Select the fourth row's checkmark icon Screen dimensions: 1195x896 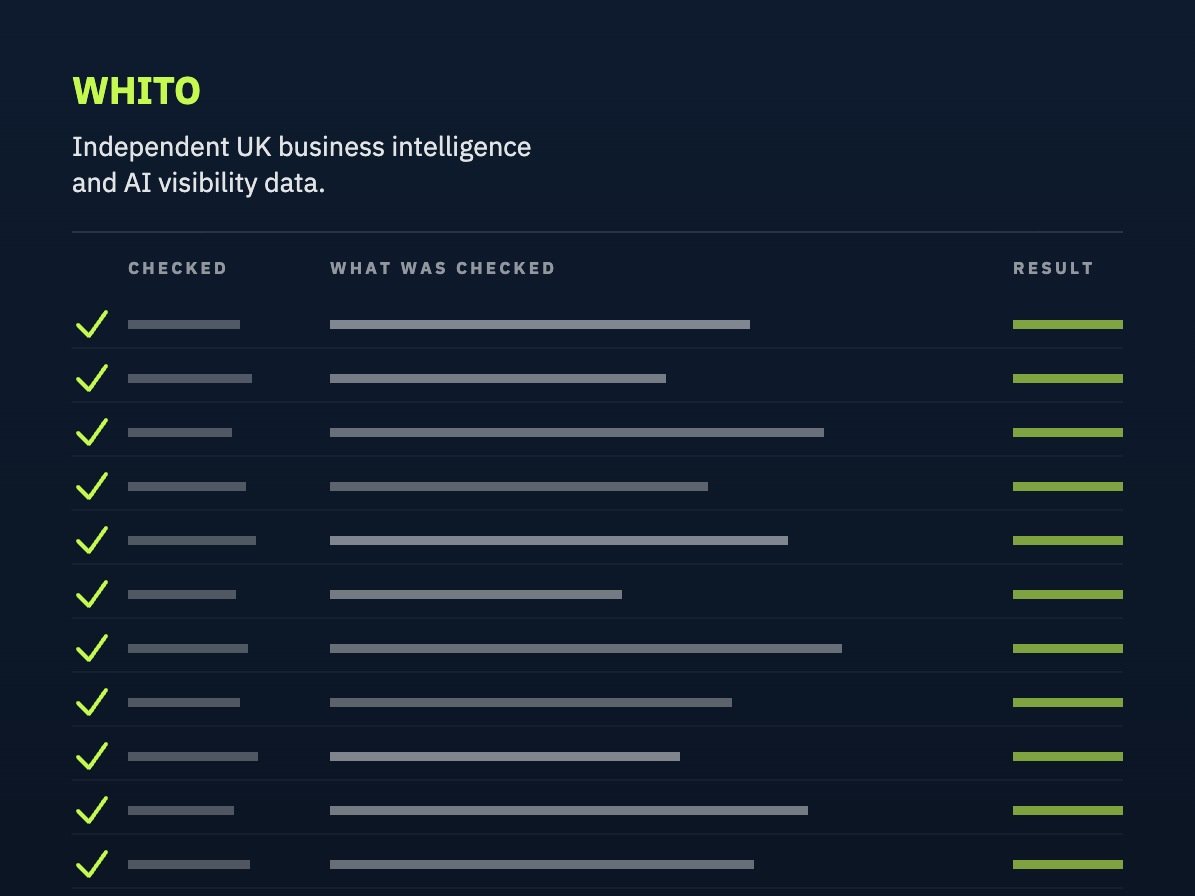coord(92,486)
